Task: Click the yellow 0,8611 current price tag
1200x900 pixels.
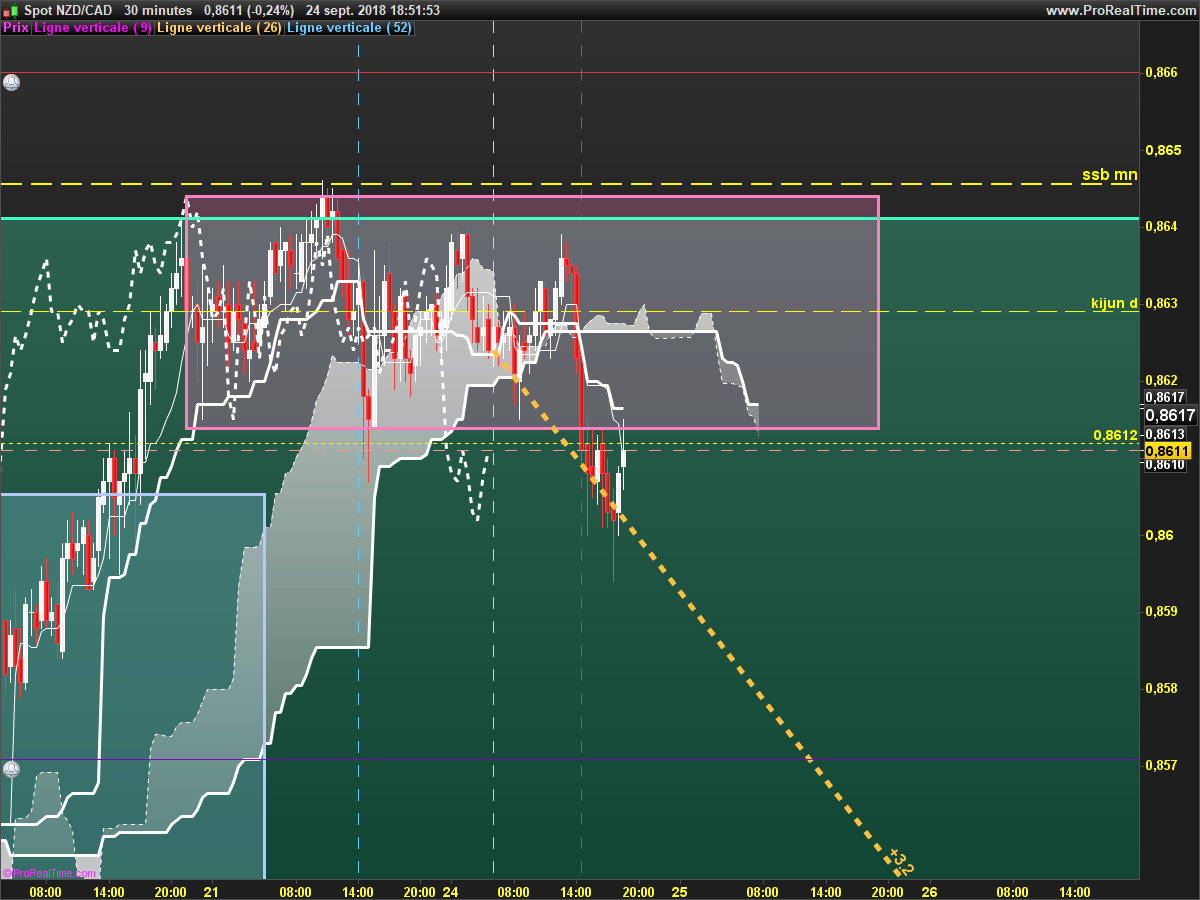Action: coord(1168,452)
